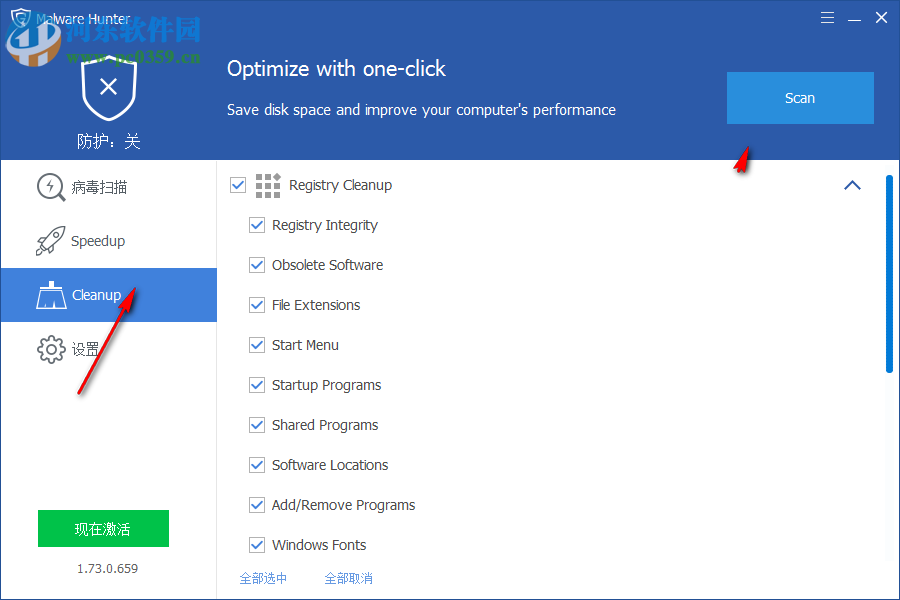
Task: Uncheck the Registry Integrity checkbox
Action: [257, 225]
